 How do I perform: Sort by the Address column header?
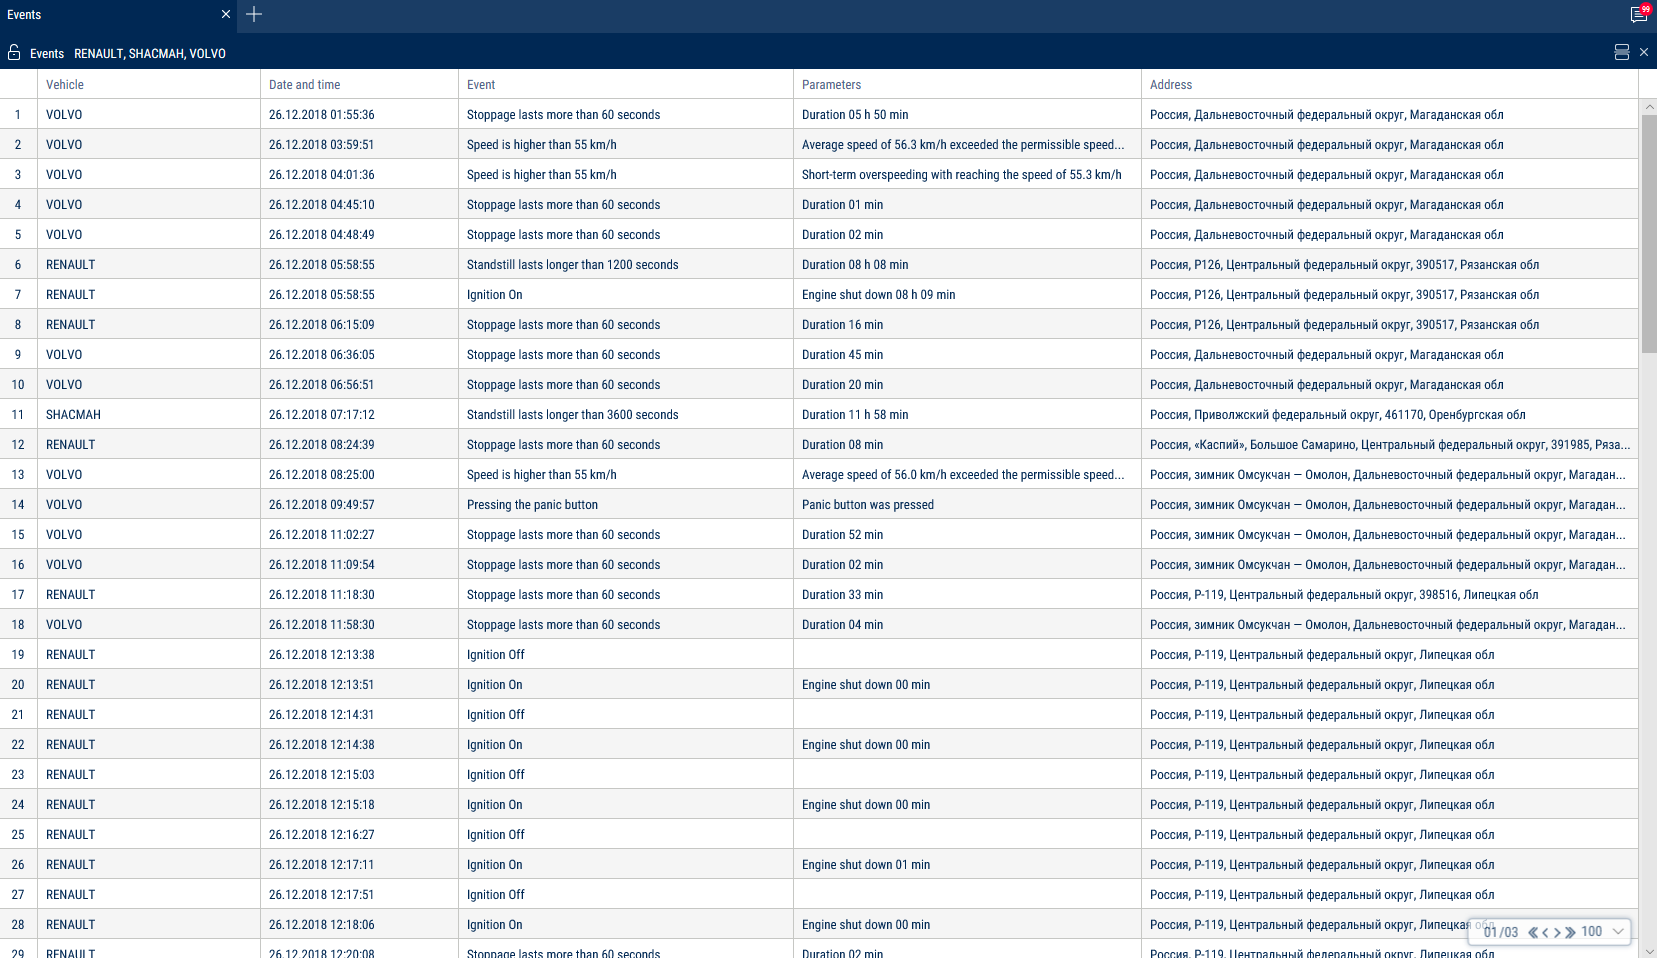click(x=1389, y=85)
